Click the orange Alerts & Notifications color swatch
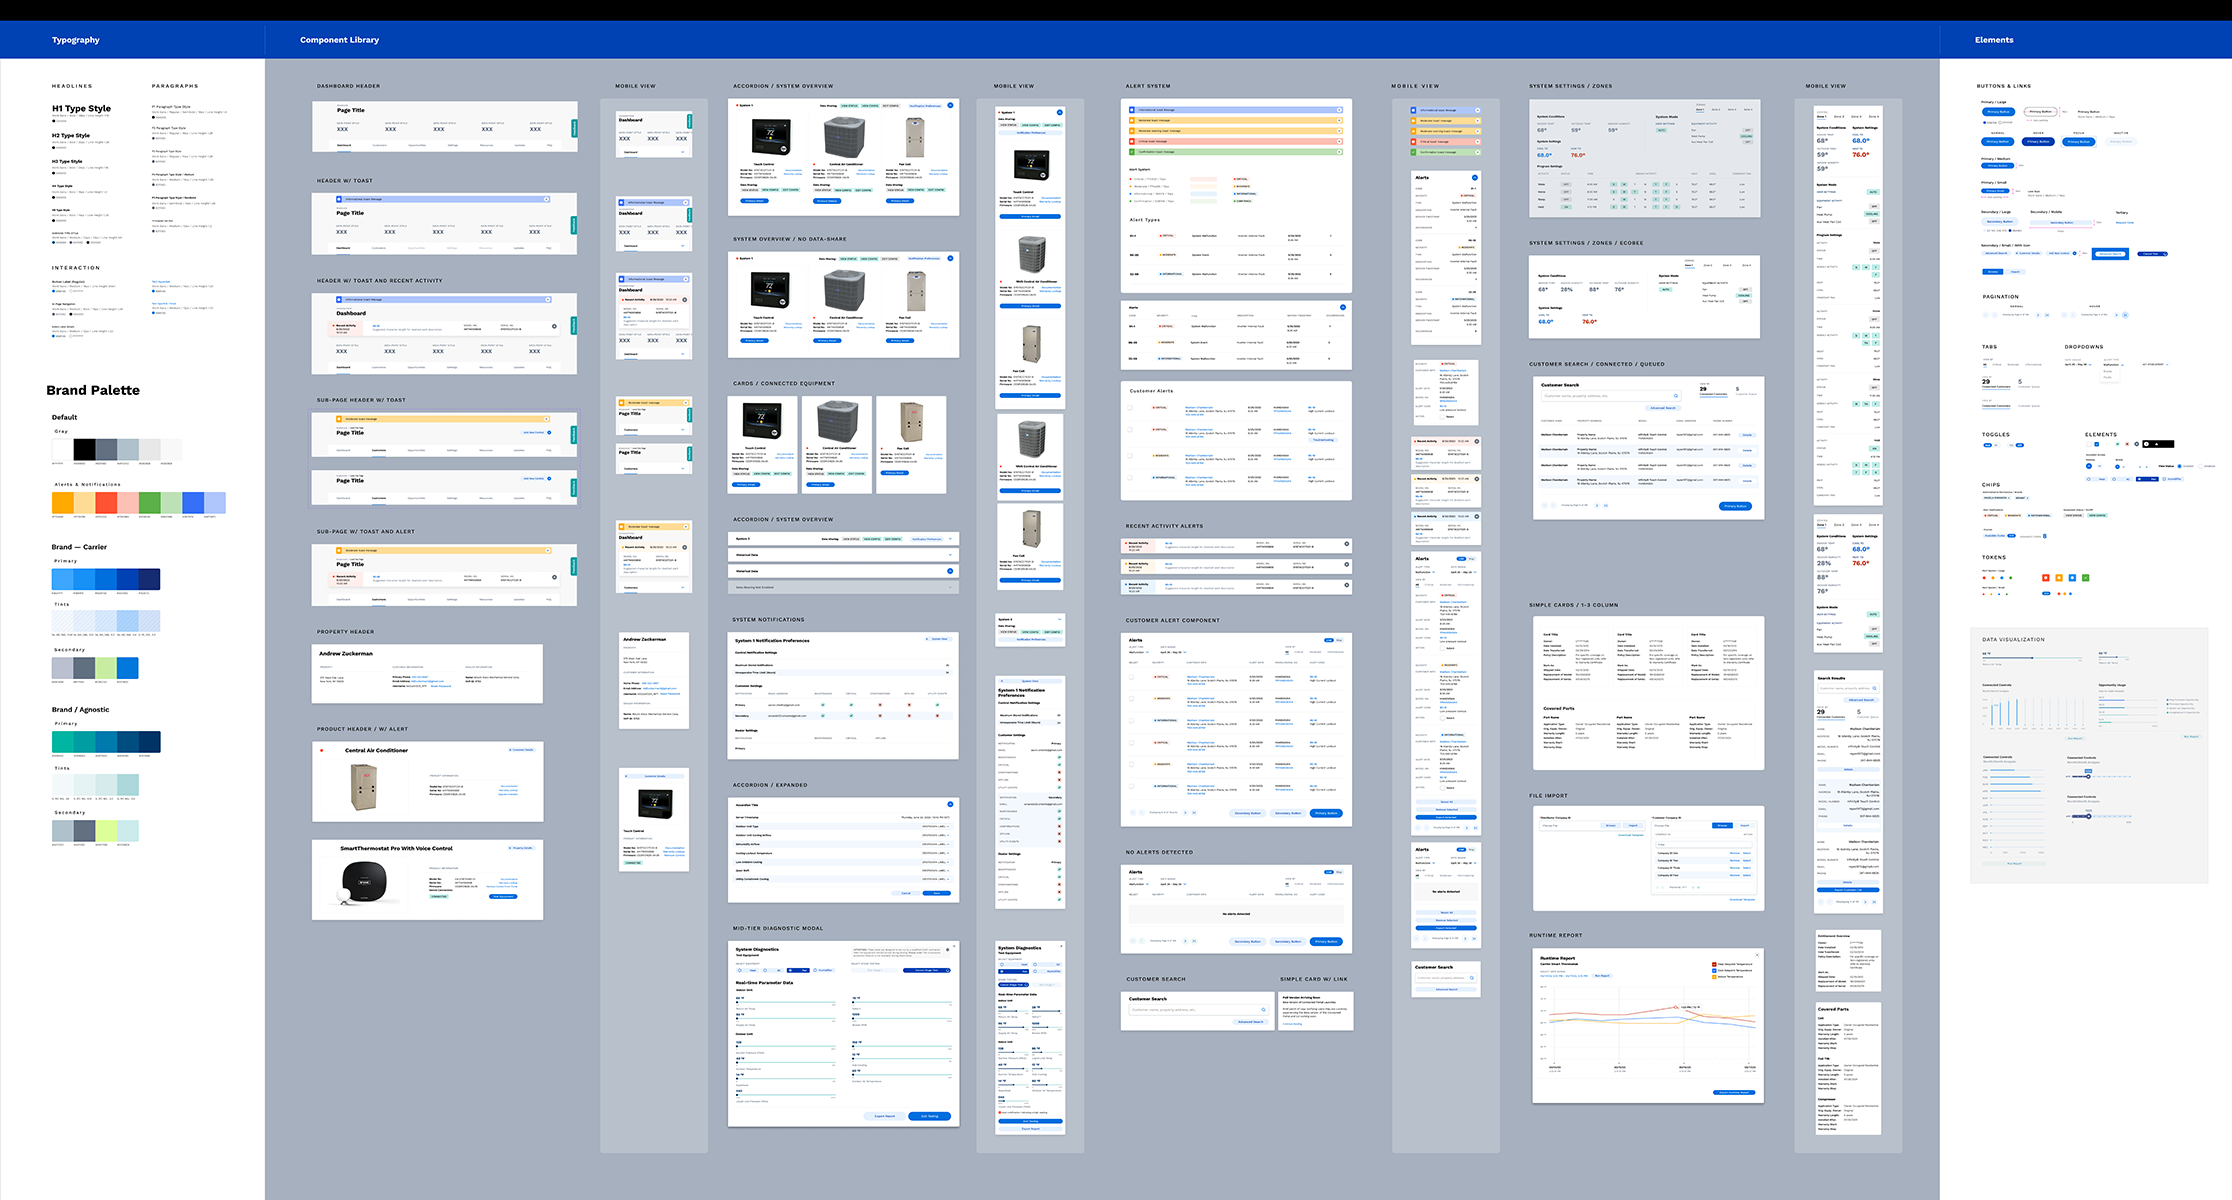Image resolution: width=2232 pixels, height=1200 pixels. 62,502
